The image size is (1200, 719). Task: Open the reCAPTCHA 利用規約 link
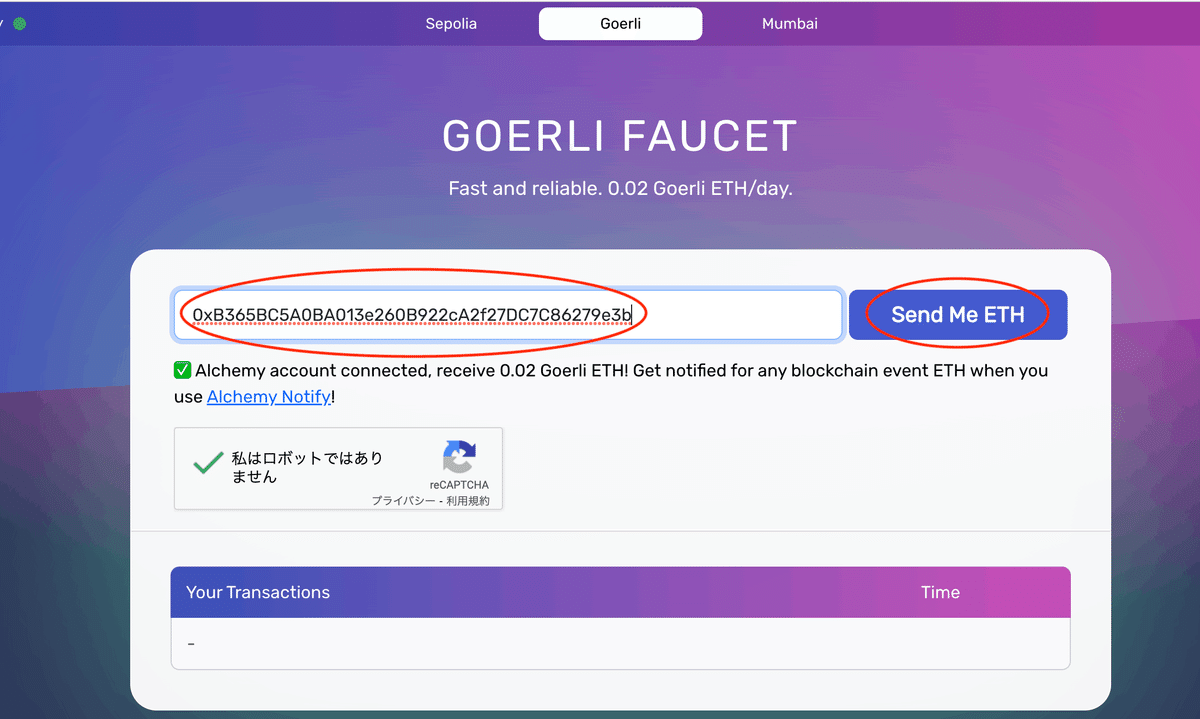[468, 501]
